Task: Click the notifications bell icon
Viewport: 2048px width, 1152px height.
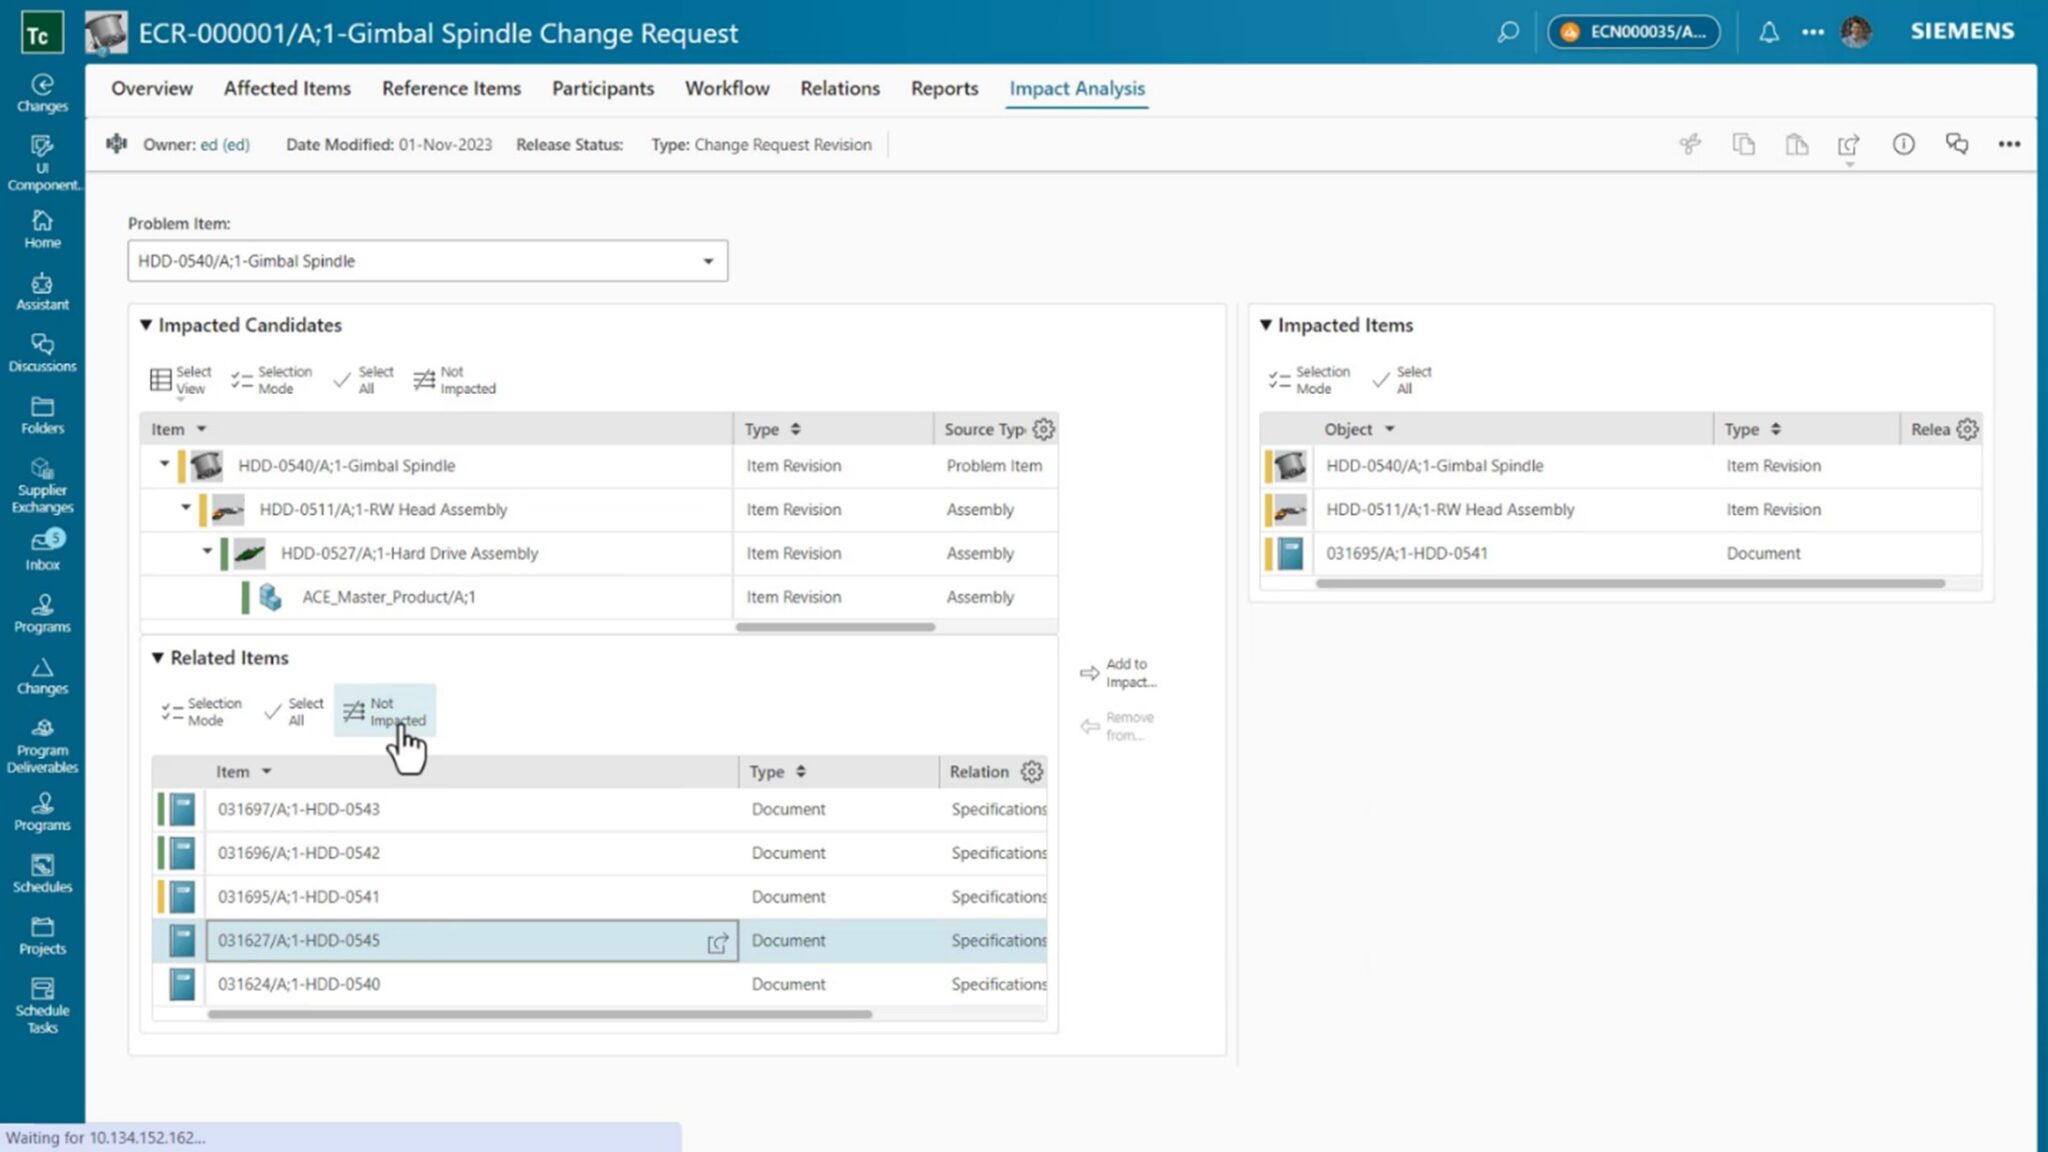Action: pos(1768,32)
